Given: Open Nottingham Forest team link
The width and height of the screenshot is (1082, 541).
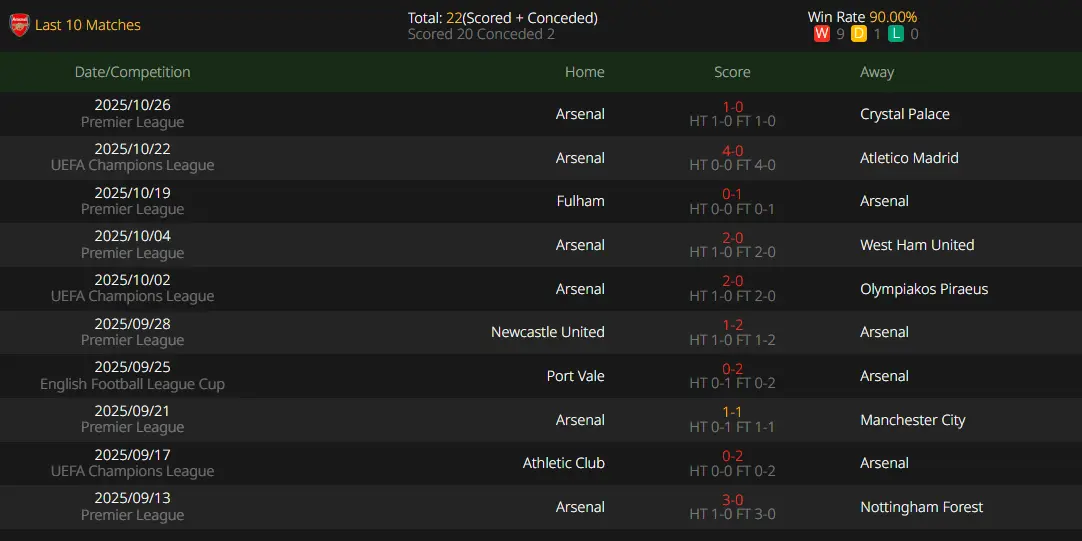Looking at the screenshot, I should [x=921, y=507].
